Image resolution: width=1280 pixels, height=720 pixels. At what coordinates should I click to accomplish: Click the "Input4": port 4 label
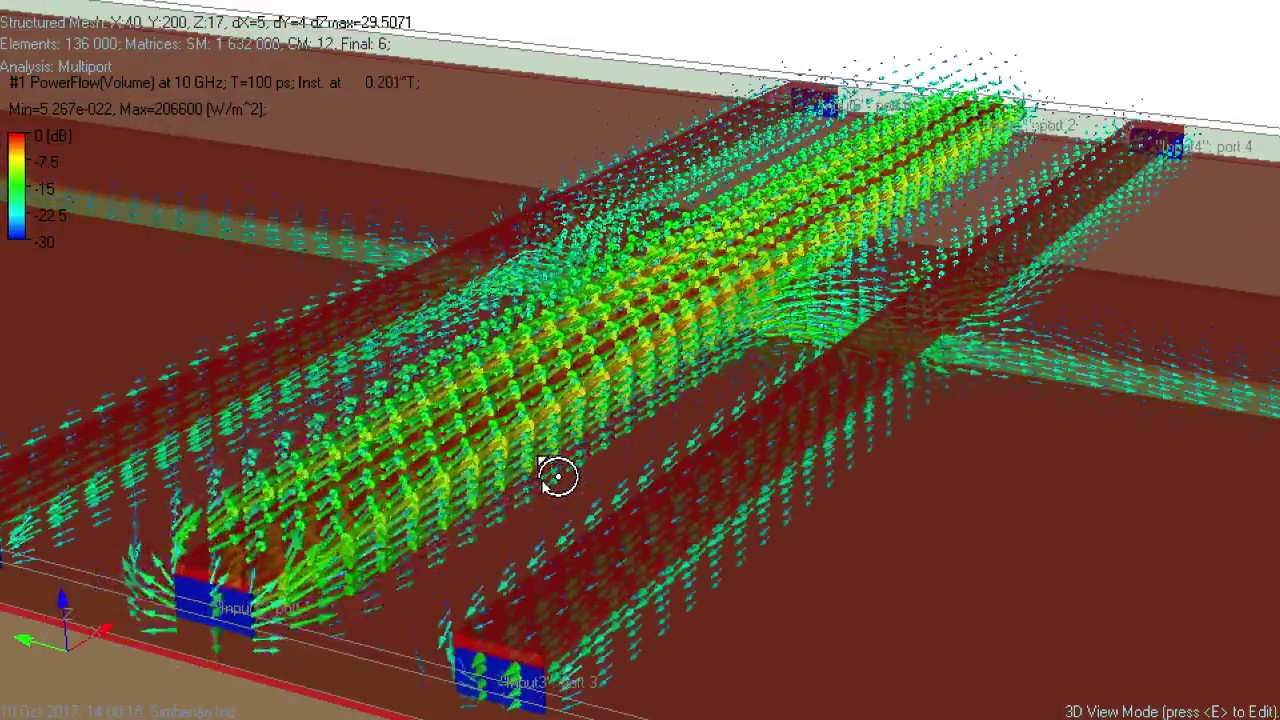tap(1204, 147)
